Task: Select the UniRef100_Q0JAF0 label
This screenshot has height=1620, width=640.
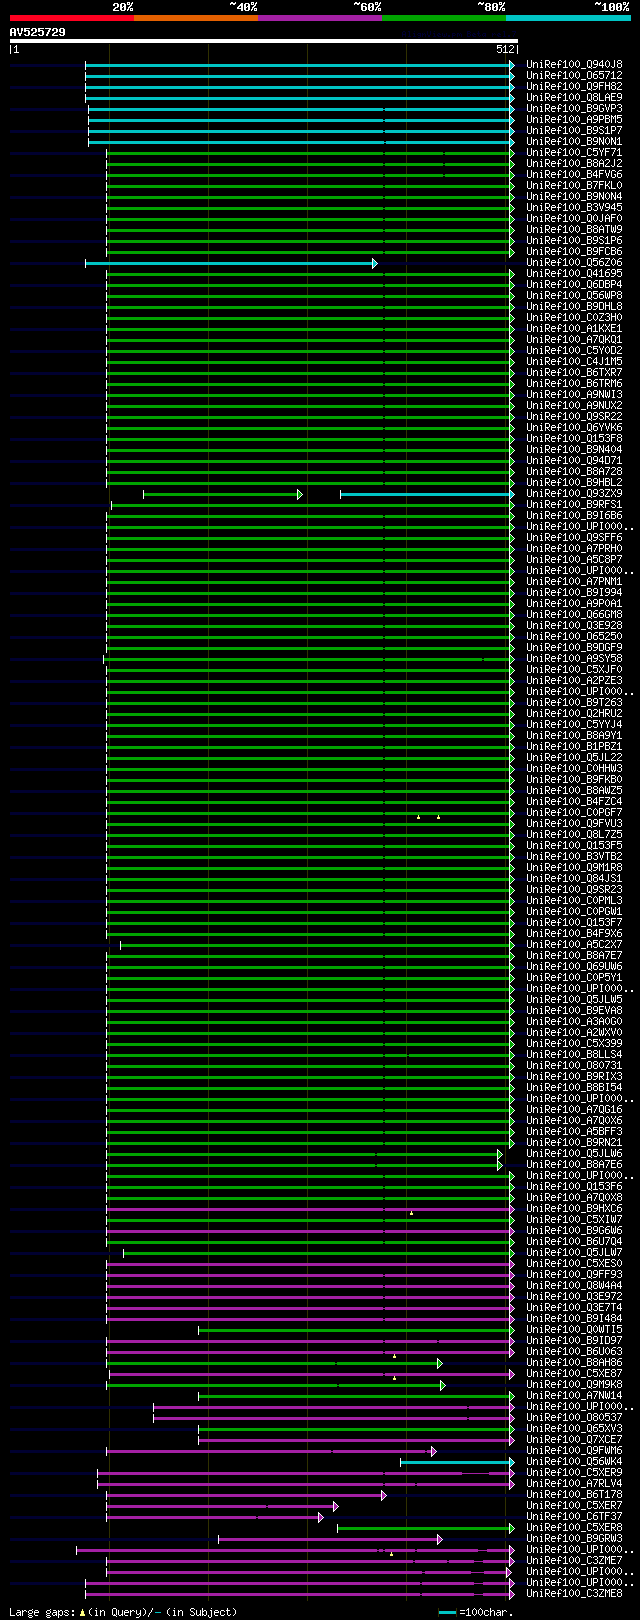Action: (x=574, y=218)
